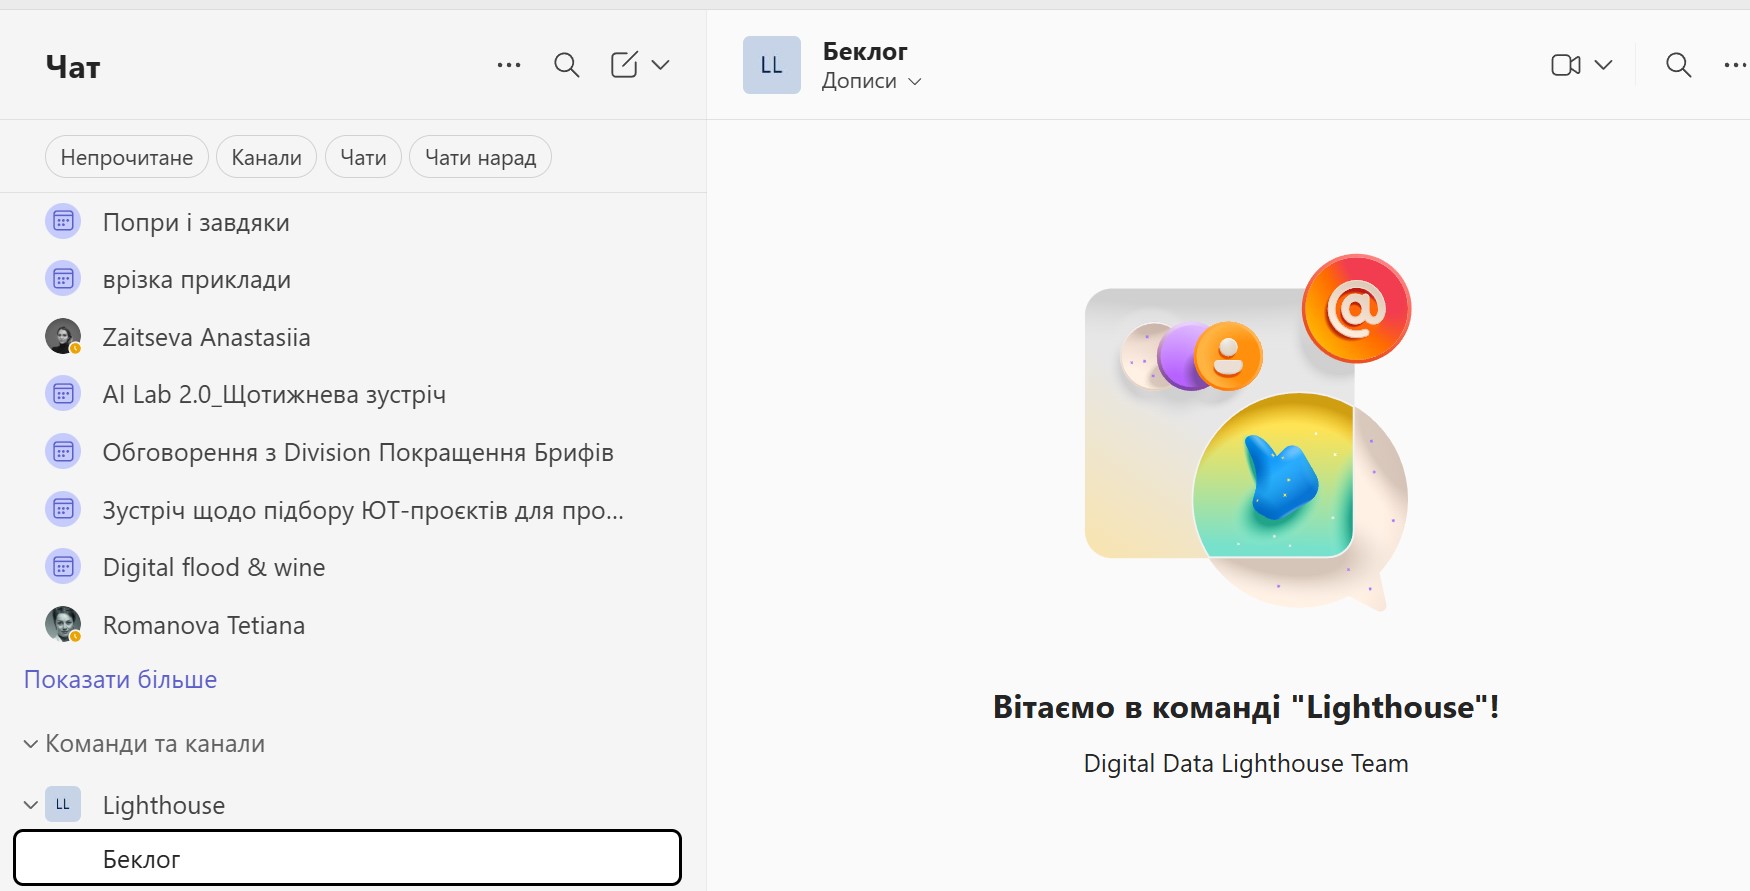Image resolution: width=1750 pixels, height=891 pixels.
Task: Open the video call camera icon
Action: (x=1566, y=65)
